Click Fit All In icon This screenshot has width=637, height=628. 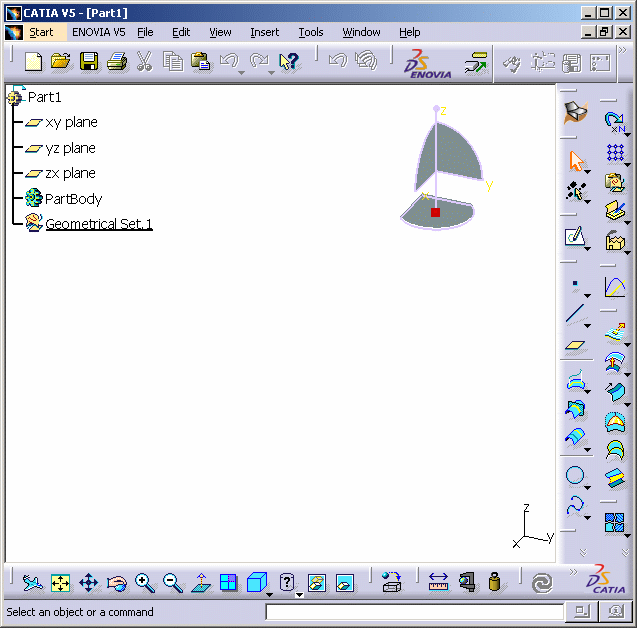61,583
